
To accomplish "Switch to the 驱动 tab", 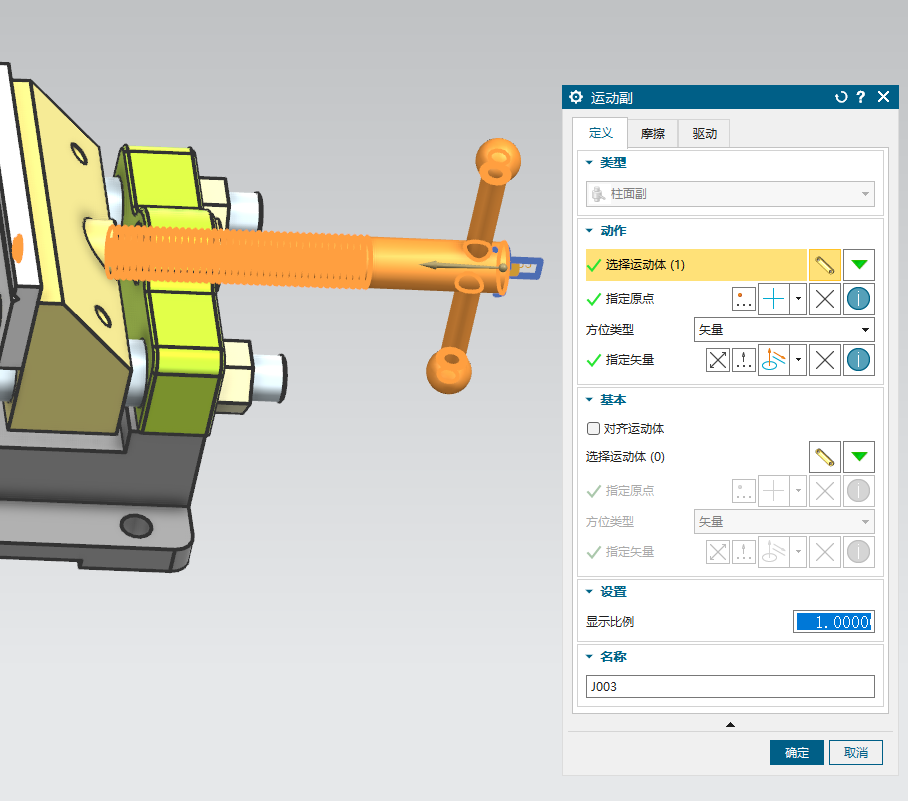I will [704, 134].
